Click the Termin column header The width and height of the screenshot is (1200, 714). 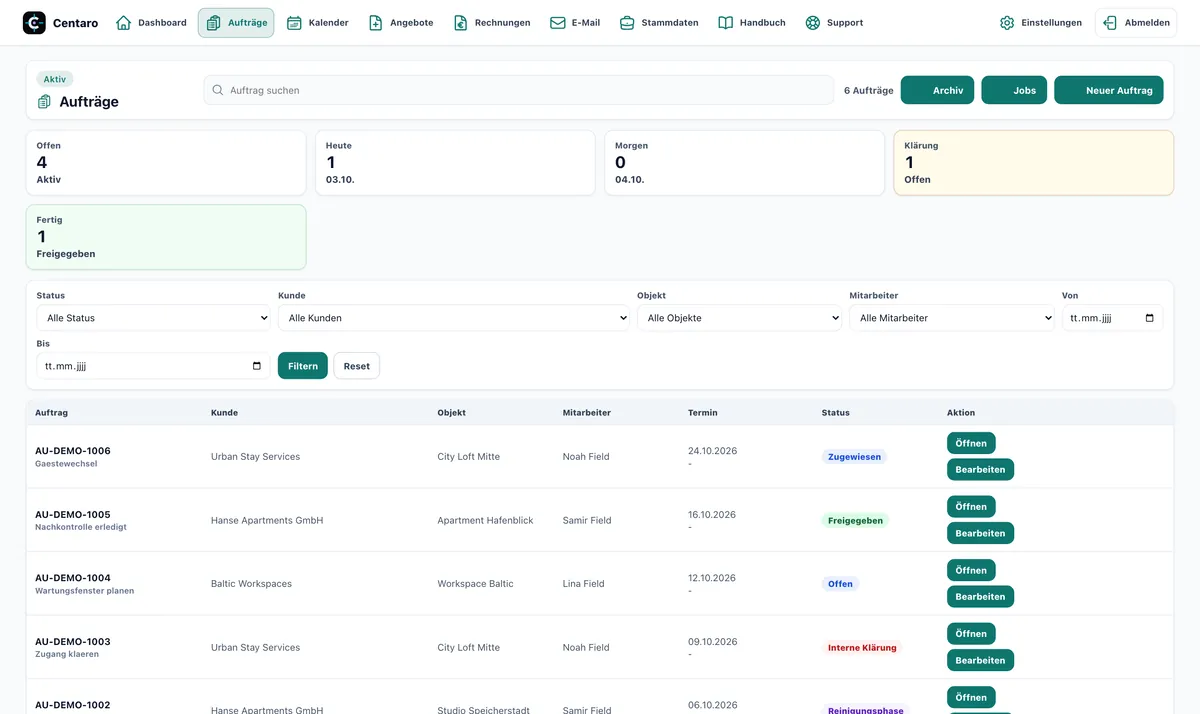point(703,413)
